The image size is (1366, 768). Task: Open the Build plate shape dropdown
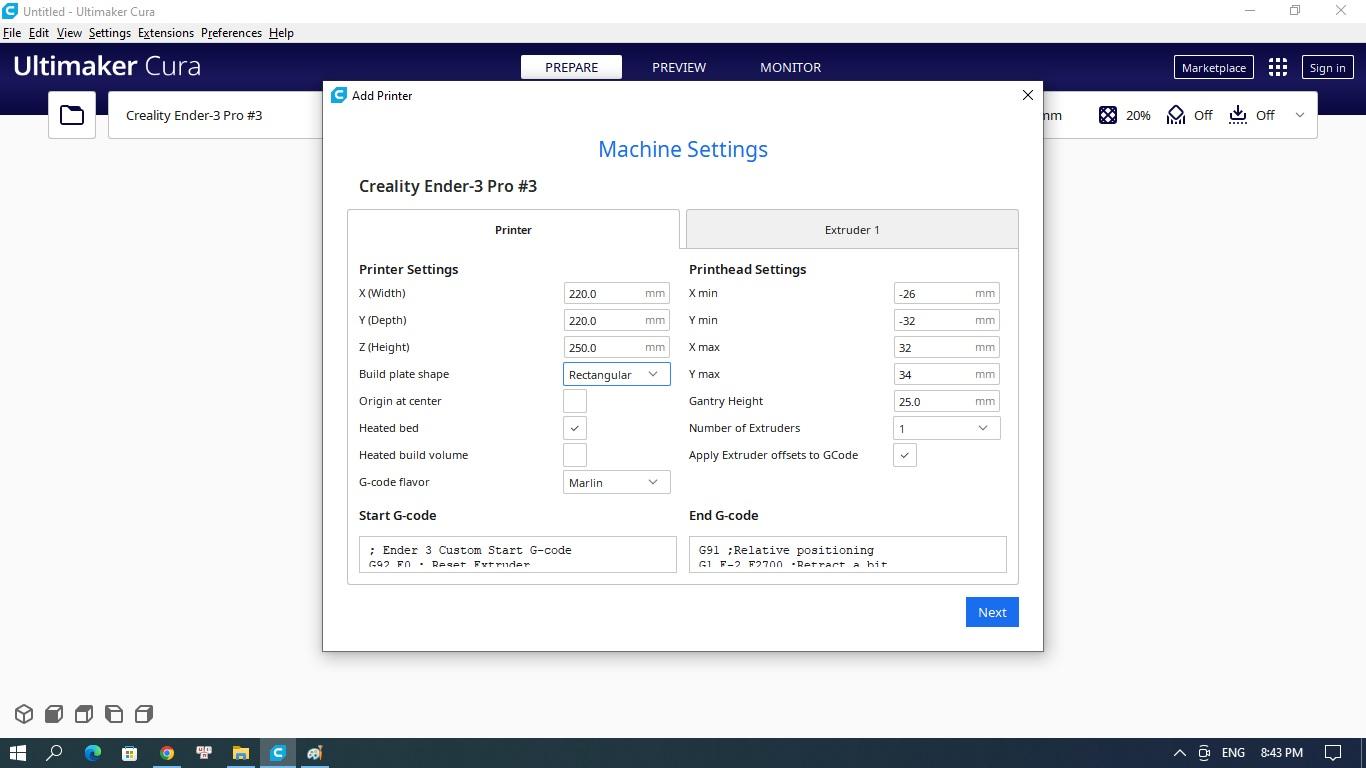tap(616, 374)
